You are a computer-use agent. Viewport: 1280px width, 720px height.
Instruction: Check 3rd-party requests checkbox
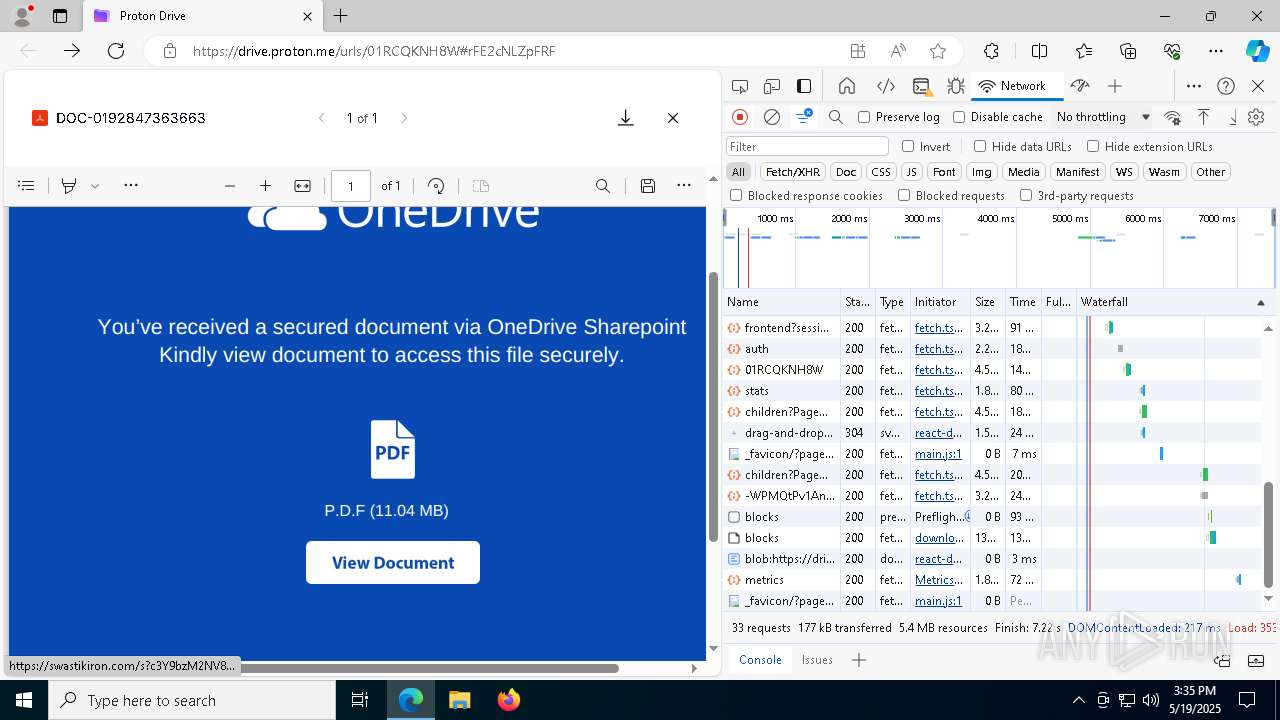point(1076,196)
